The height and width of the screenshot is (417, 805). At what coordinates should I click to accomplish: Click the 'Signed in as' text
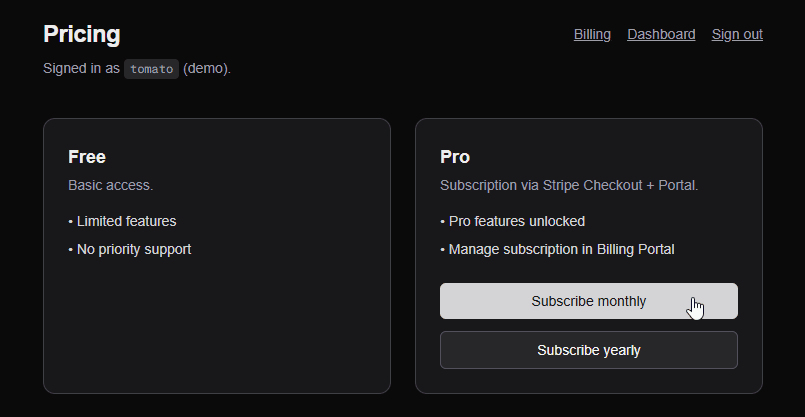pyautogui.click(x=81, y=69)
